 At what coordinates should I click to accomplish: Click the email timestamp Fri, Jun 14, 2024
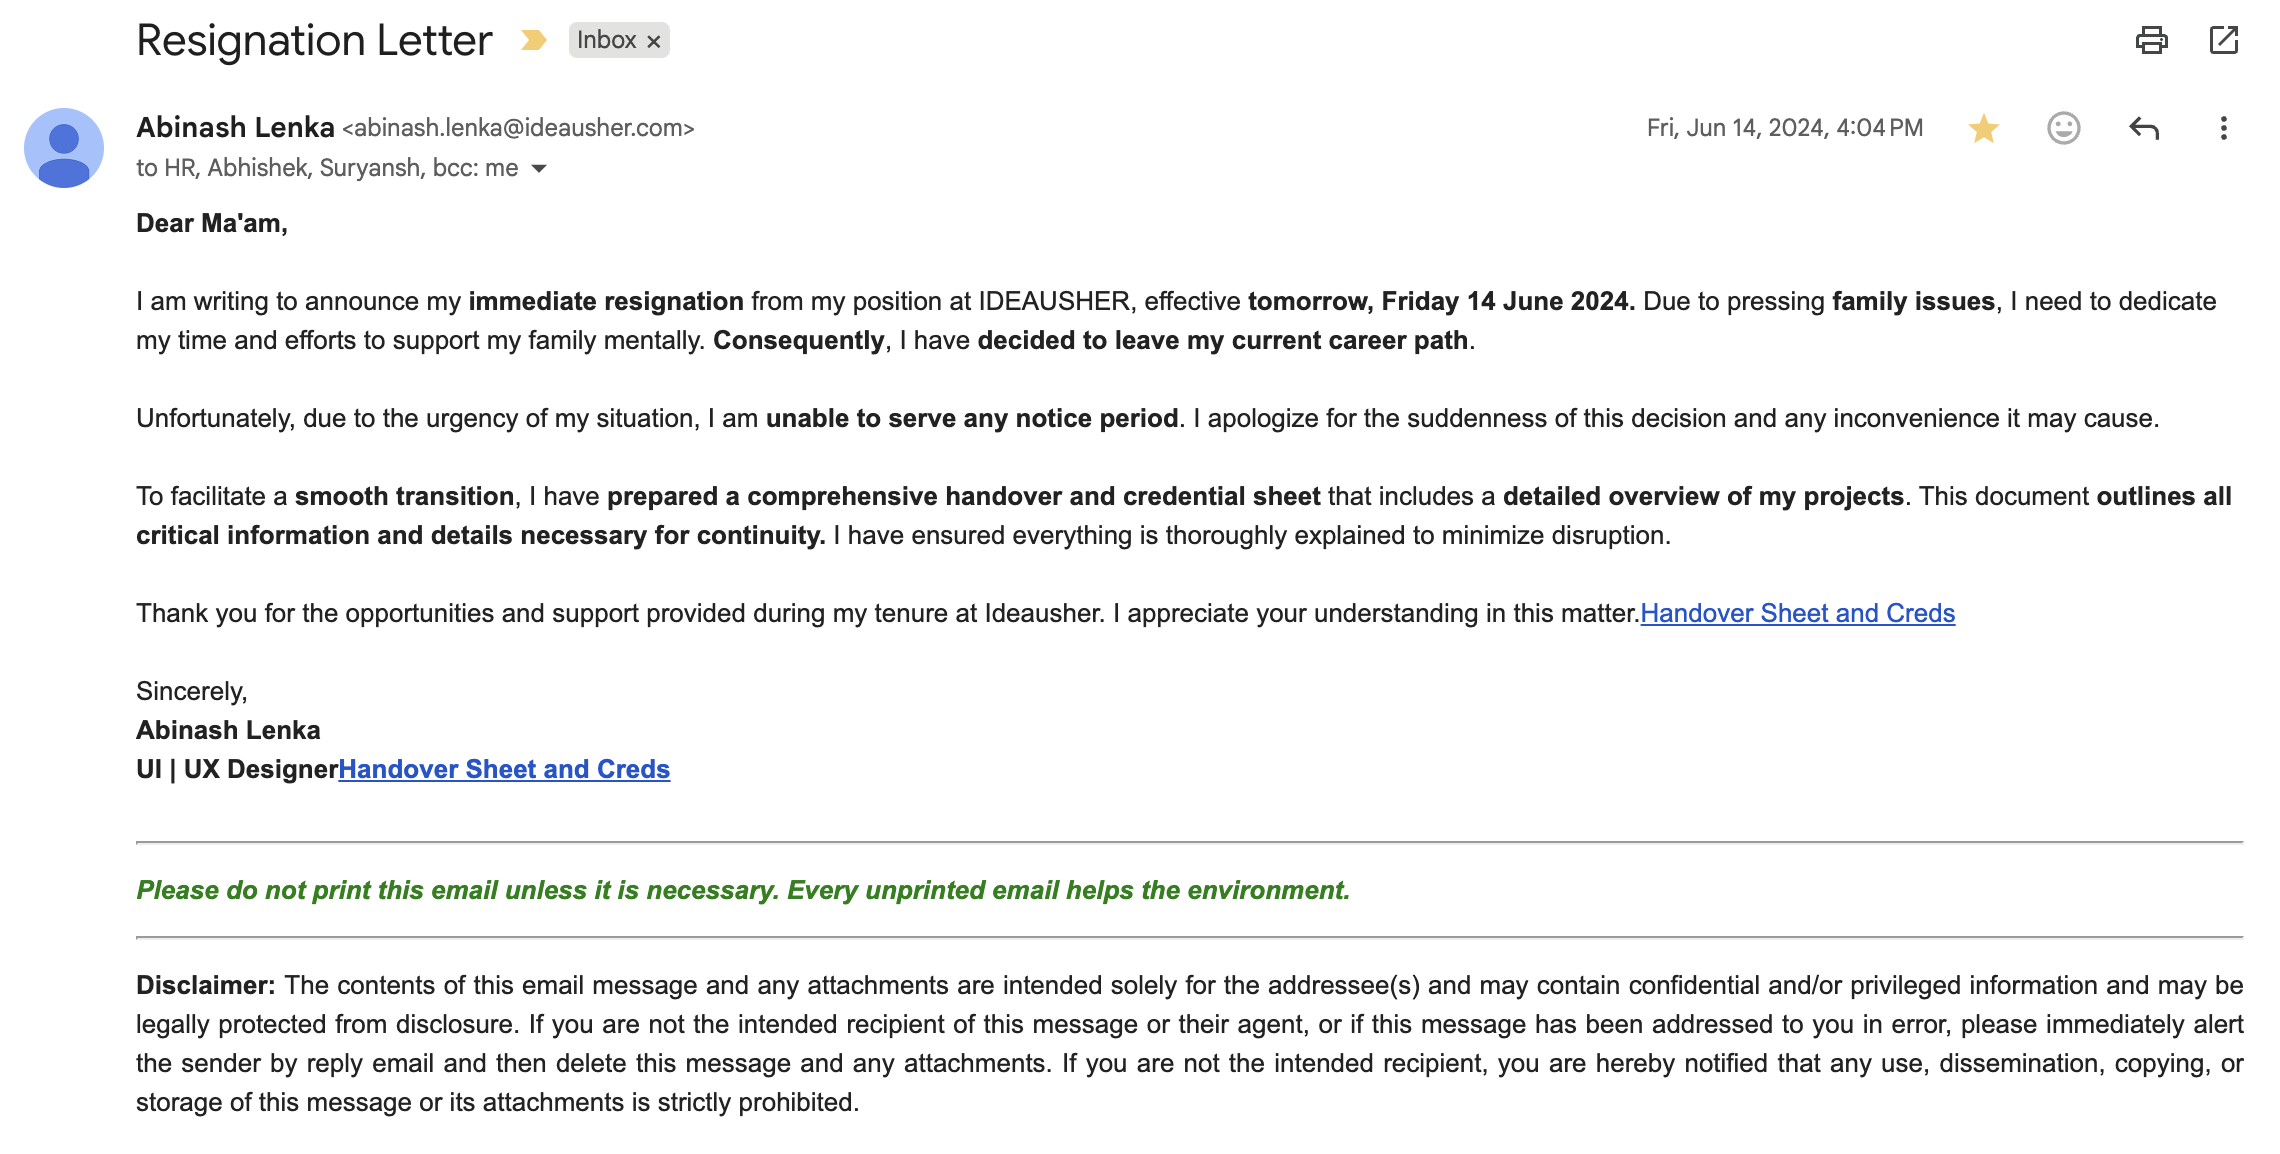pos(1784,128)
